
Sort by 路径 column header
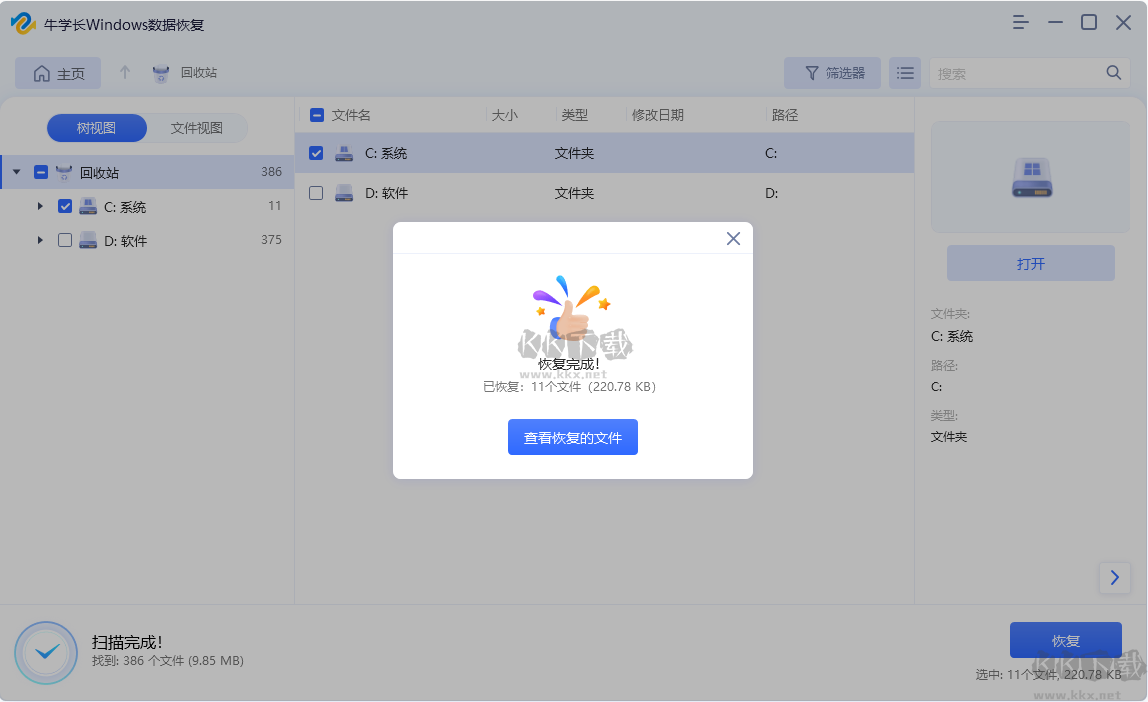pos(784,115)
